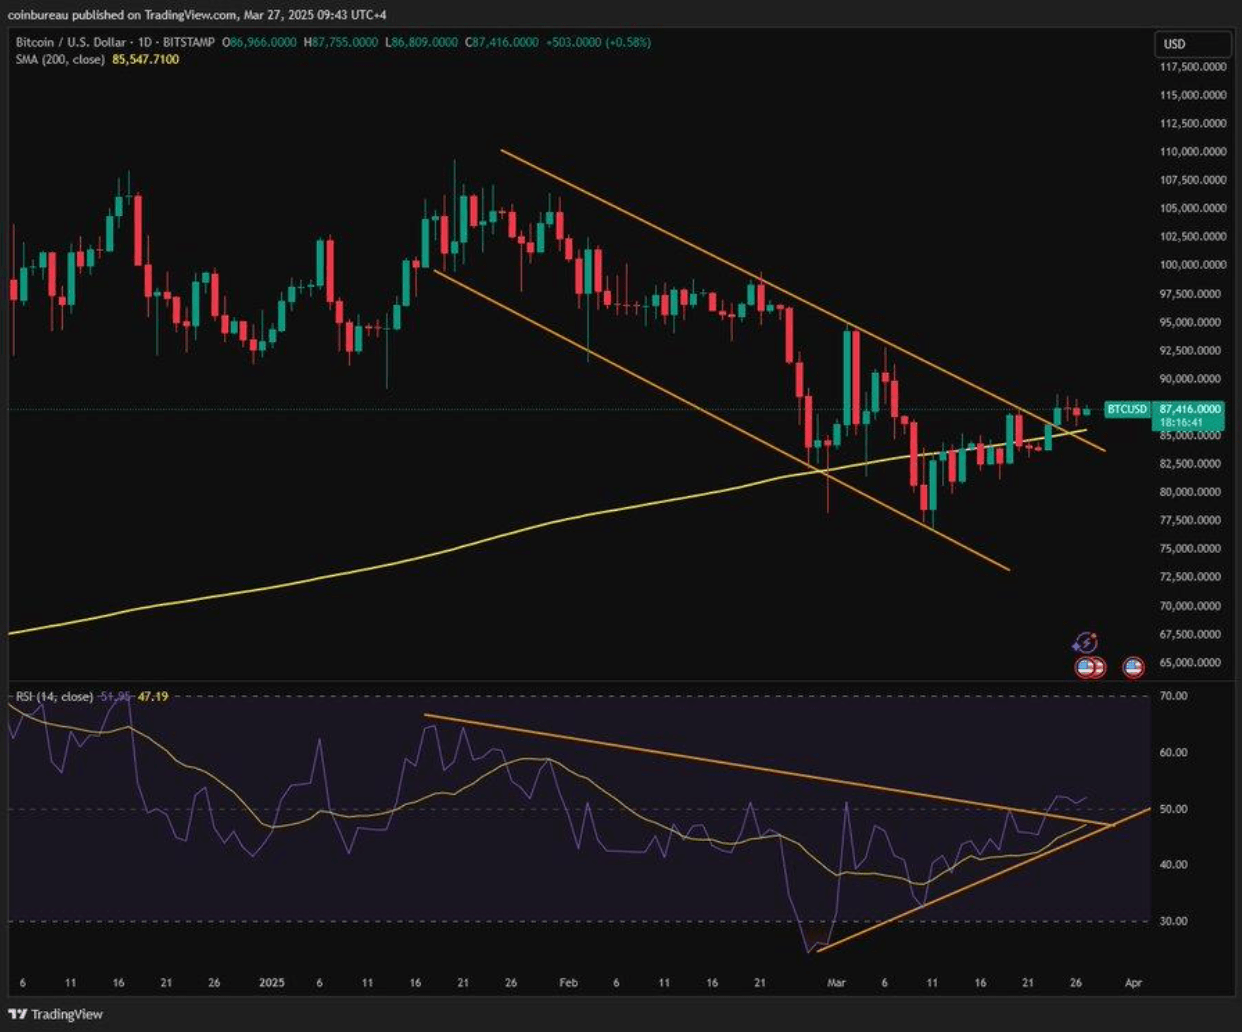
Task: Toggle the dotted current price line label
Action: pos(1190,408)
